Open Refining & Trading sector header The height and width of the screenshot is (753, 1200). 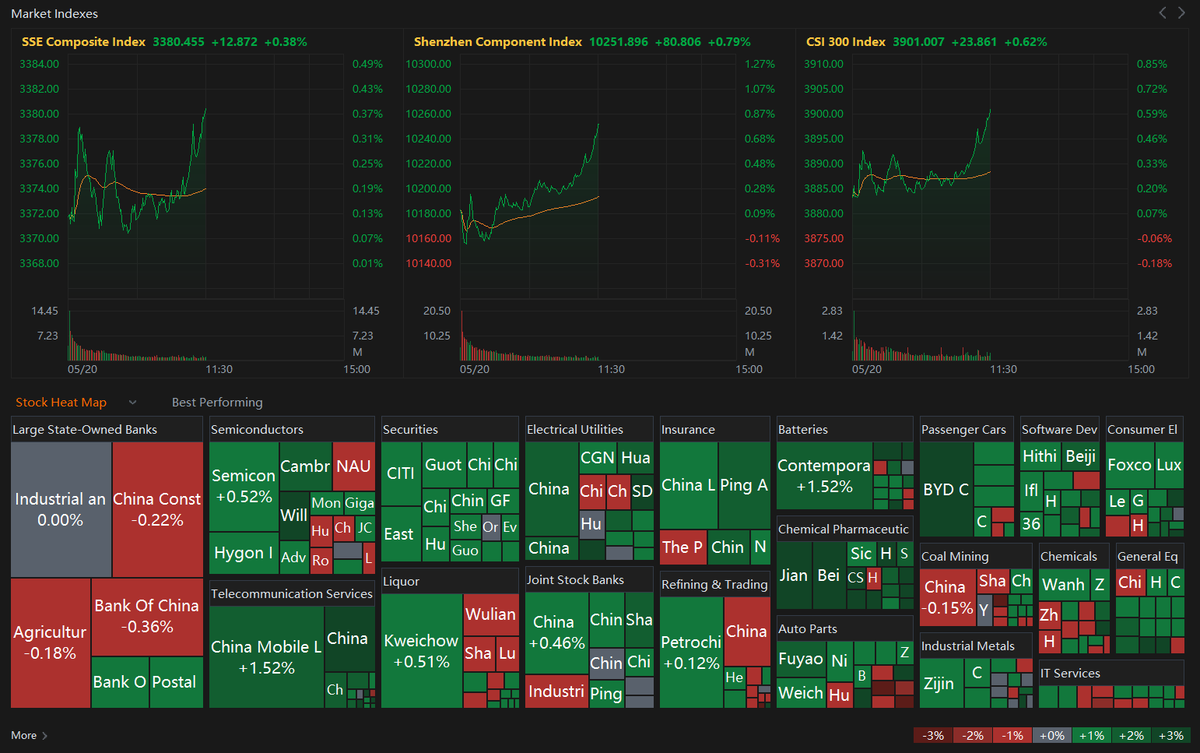pos(715,584)
